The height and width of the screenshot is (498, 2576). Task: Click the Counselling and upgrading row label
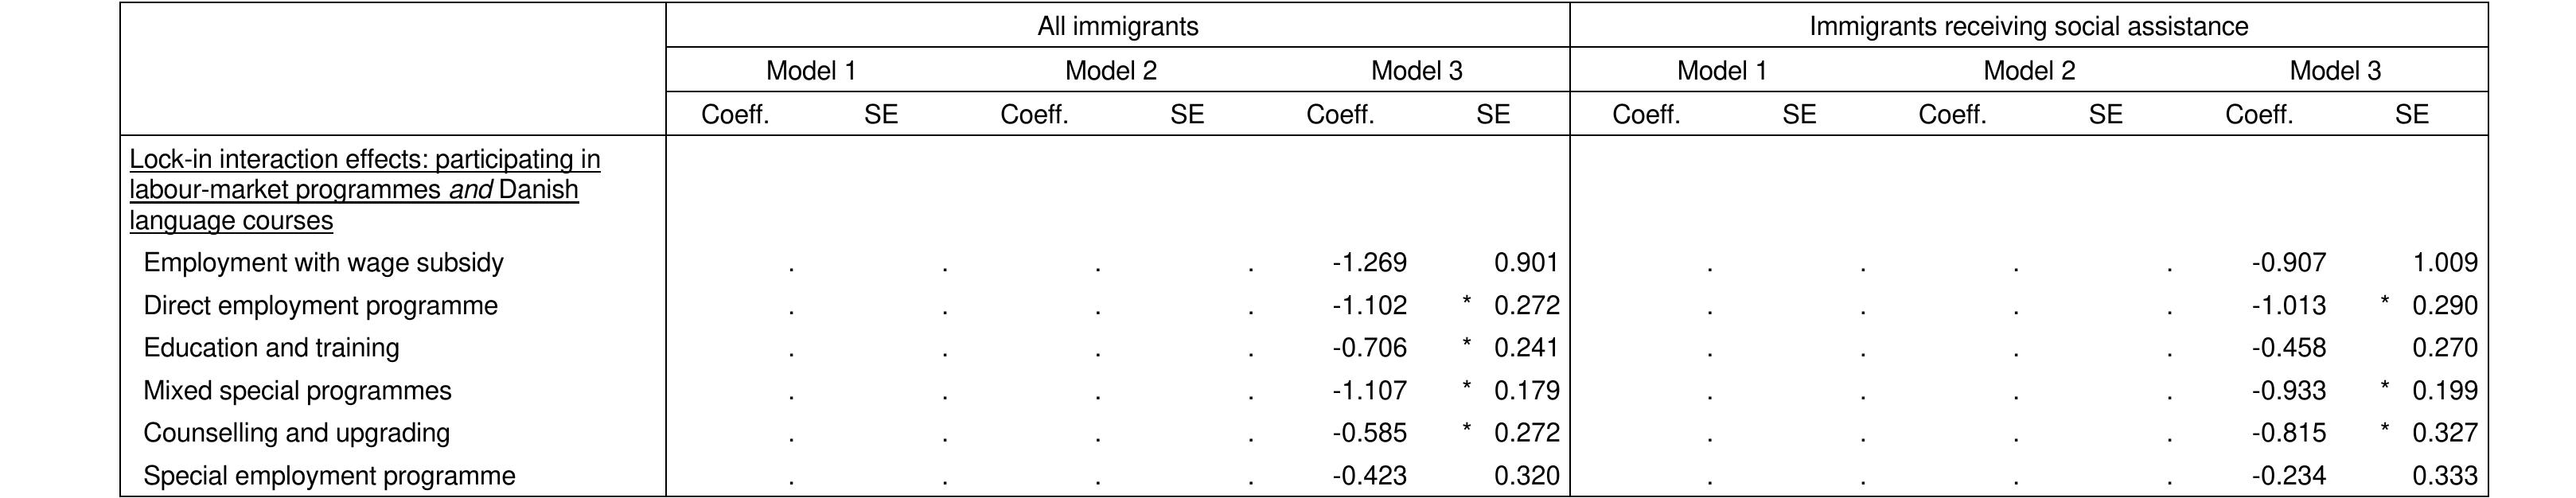[x=296, y=433]
